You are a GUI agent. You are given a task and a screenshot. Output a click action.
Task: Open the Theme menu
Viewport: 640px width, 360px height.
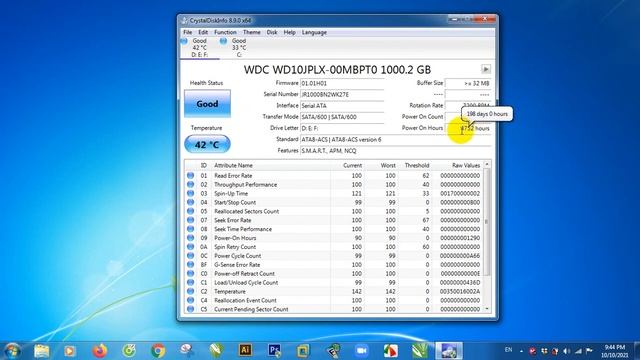pyautogui.click(x=251, y=32)
